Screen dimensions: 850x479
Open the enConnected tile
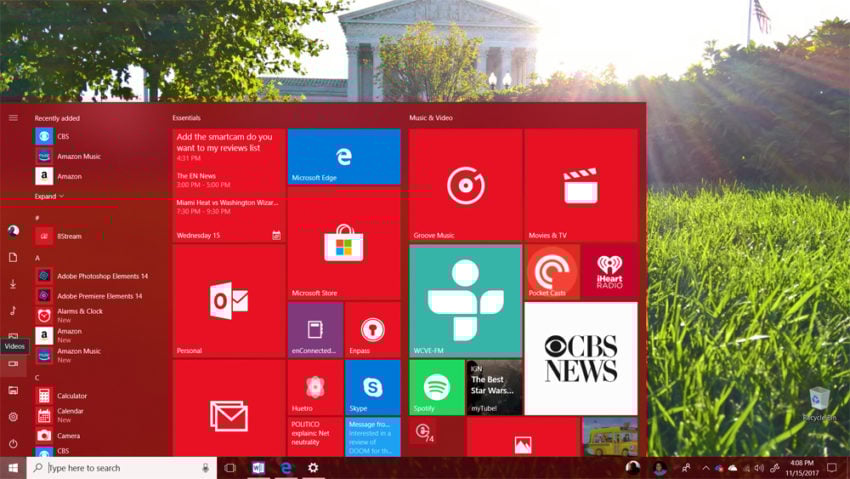pos(315,329)
